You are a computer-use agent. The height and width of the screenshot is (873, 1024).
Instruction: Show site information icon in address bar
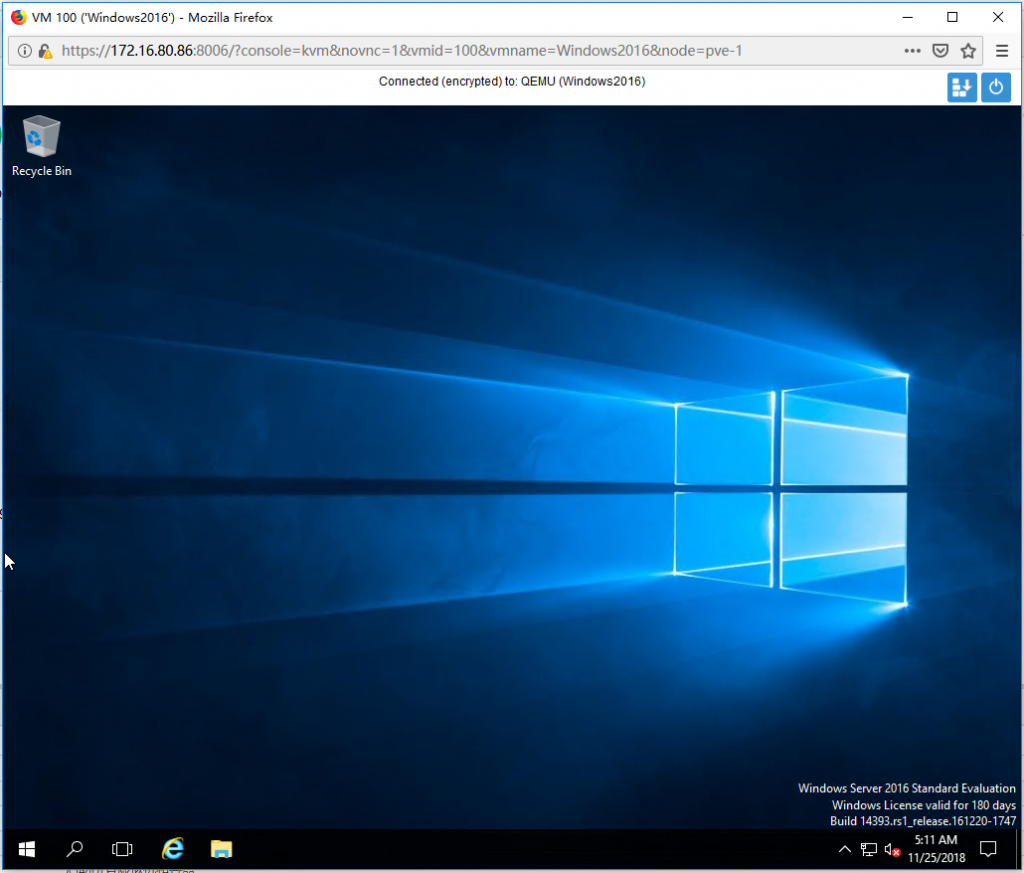[24, 51]
